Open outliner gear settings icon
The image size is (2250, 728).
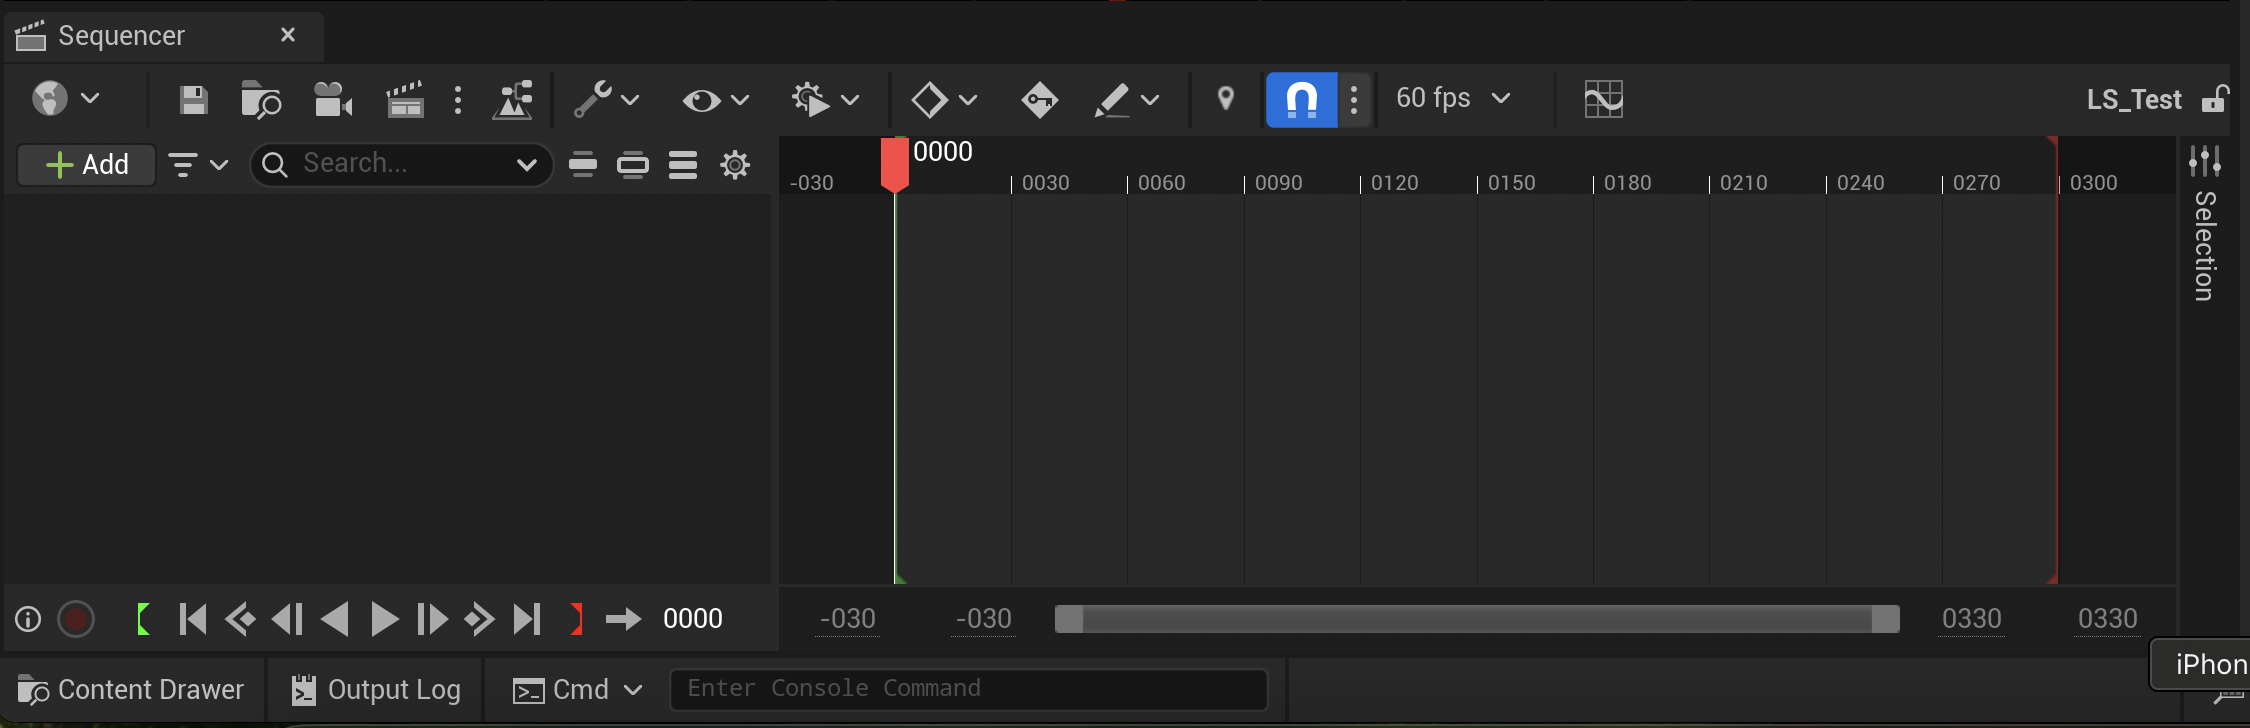pyautogui.click(x=735, y=164)
